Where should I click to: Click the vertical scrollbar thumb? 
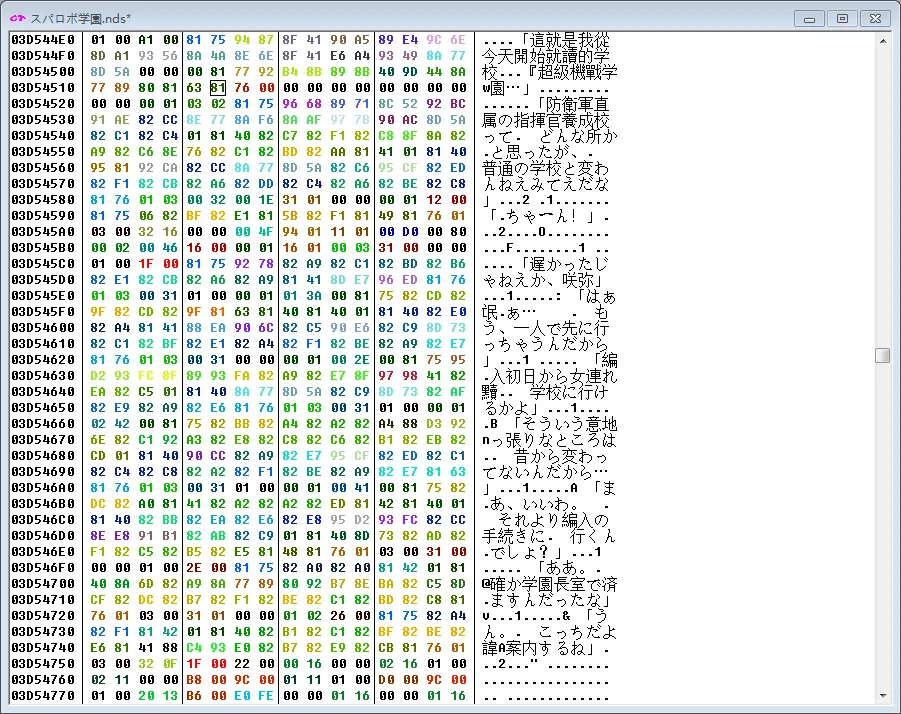pos(881,355)
